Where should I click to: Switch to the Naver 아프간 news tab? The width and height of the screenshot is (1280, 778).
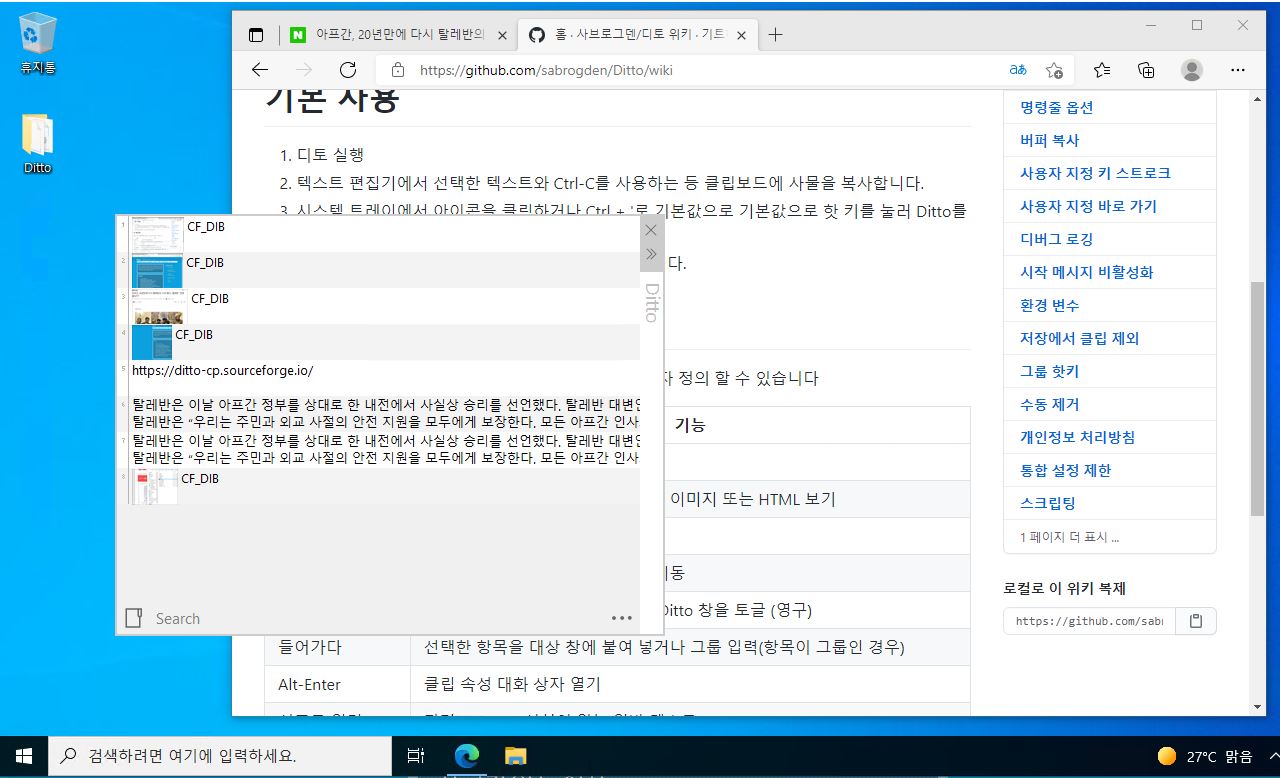(398, 35)
